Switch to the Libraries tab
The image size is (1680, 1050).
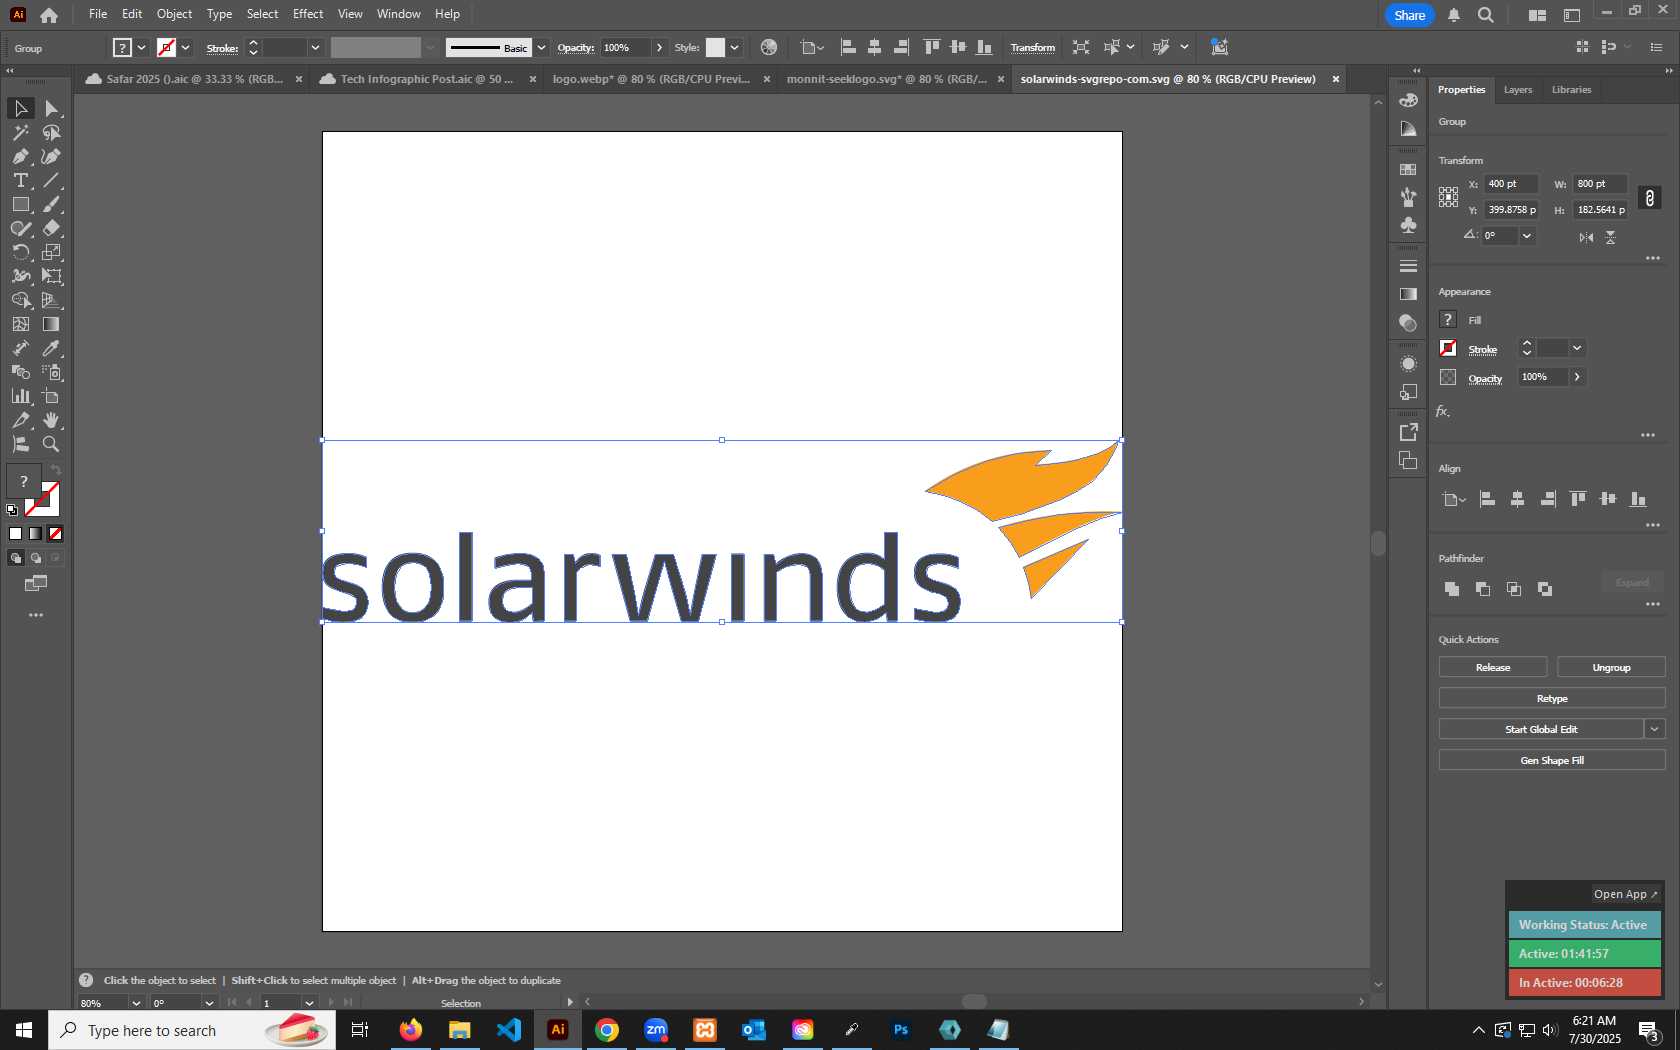click(x=1571, y=90)
